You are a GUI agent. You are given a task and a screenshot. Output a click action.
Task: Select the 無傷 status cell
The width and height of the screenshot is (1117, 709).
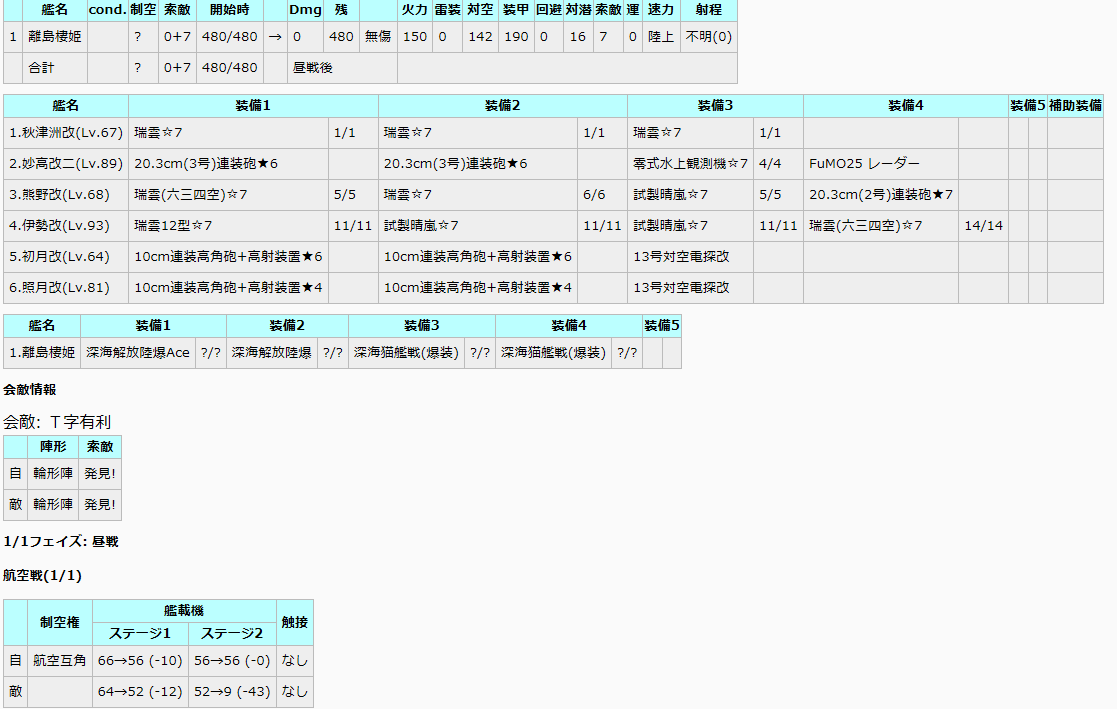point(378,37)
